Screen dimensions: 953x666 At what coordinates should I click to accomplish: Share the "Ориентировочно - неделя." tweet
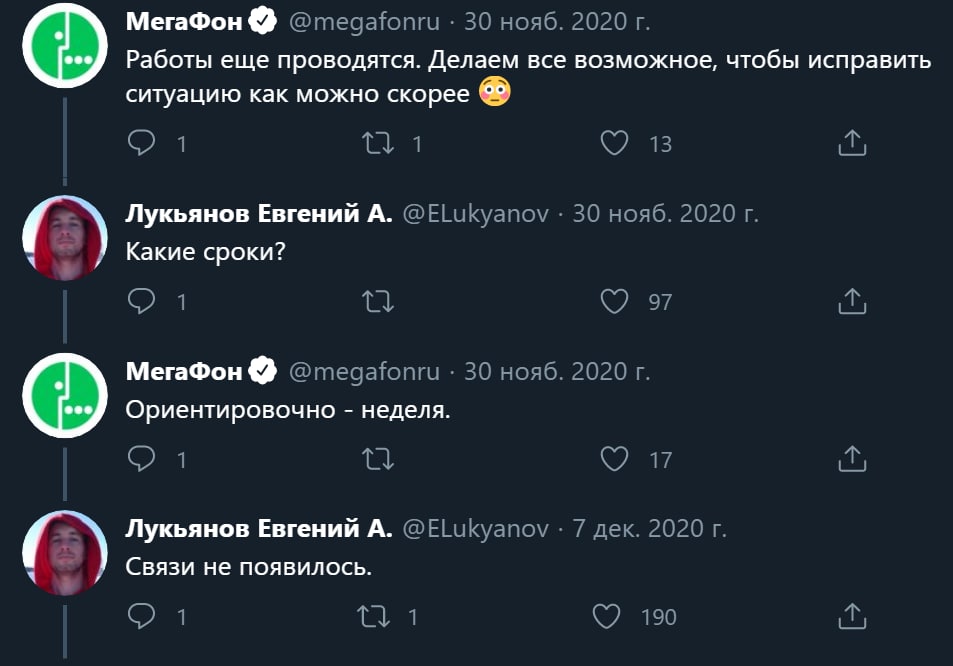coord(850,459)
